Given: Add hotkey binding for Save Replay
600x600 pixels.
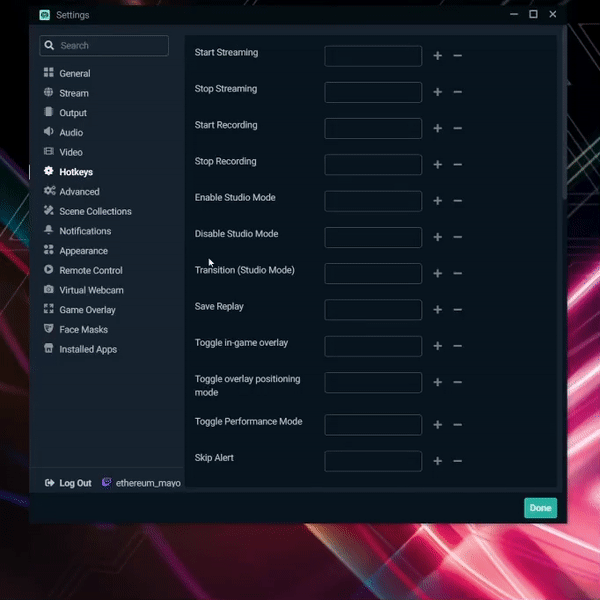Looking at the screenshot, I should pos(438,310).
